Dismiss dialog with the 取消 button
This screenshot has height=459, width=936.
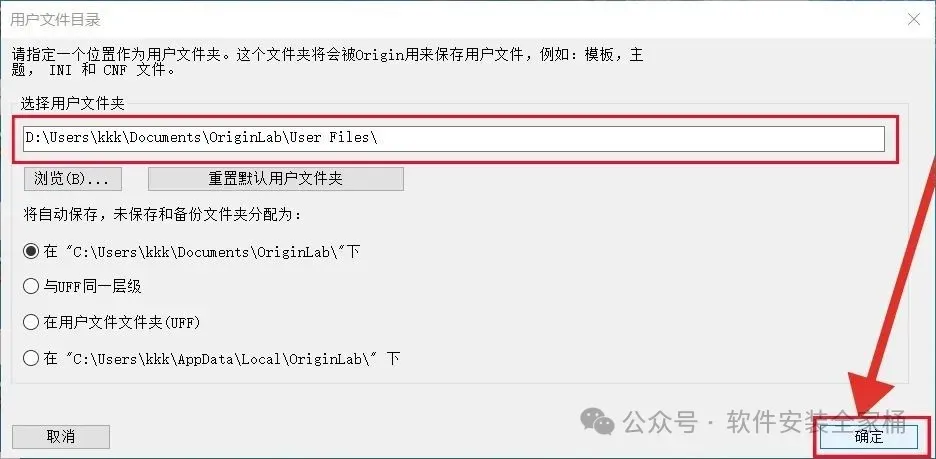(61, 436)
